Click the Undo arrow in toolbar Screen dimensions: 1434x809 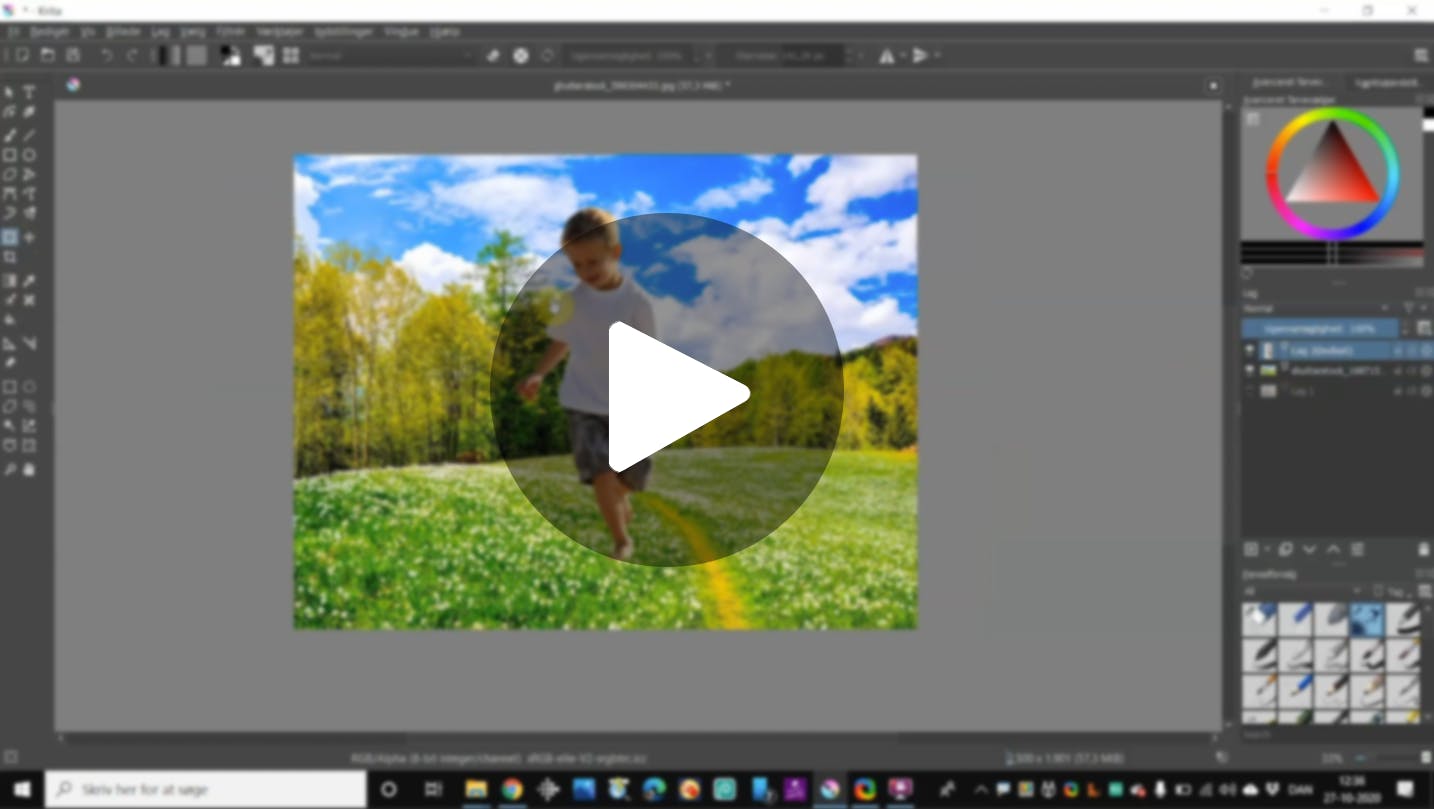tap(107, 55)
